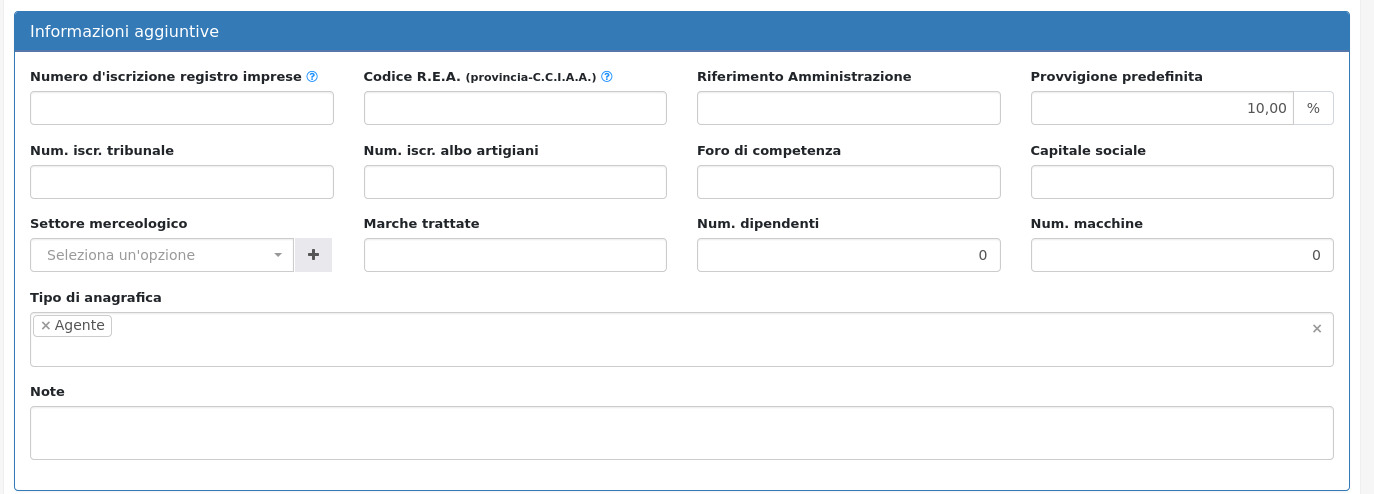Click Marche trattate input box
Screen dimensions: 1374x494
(515, 255)
